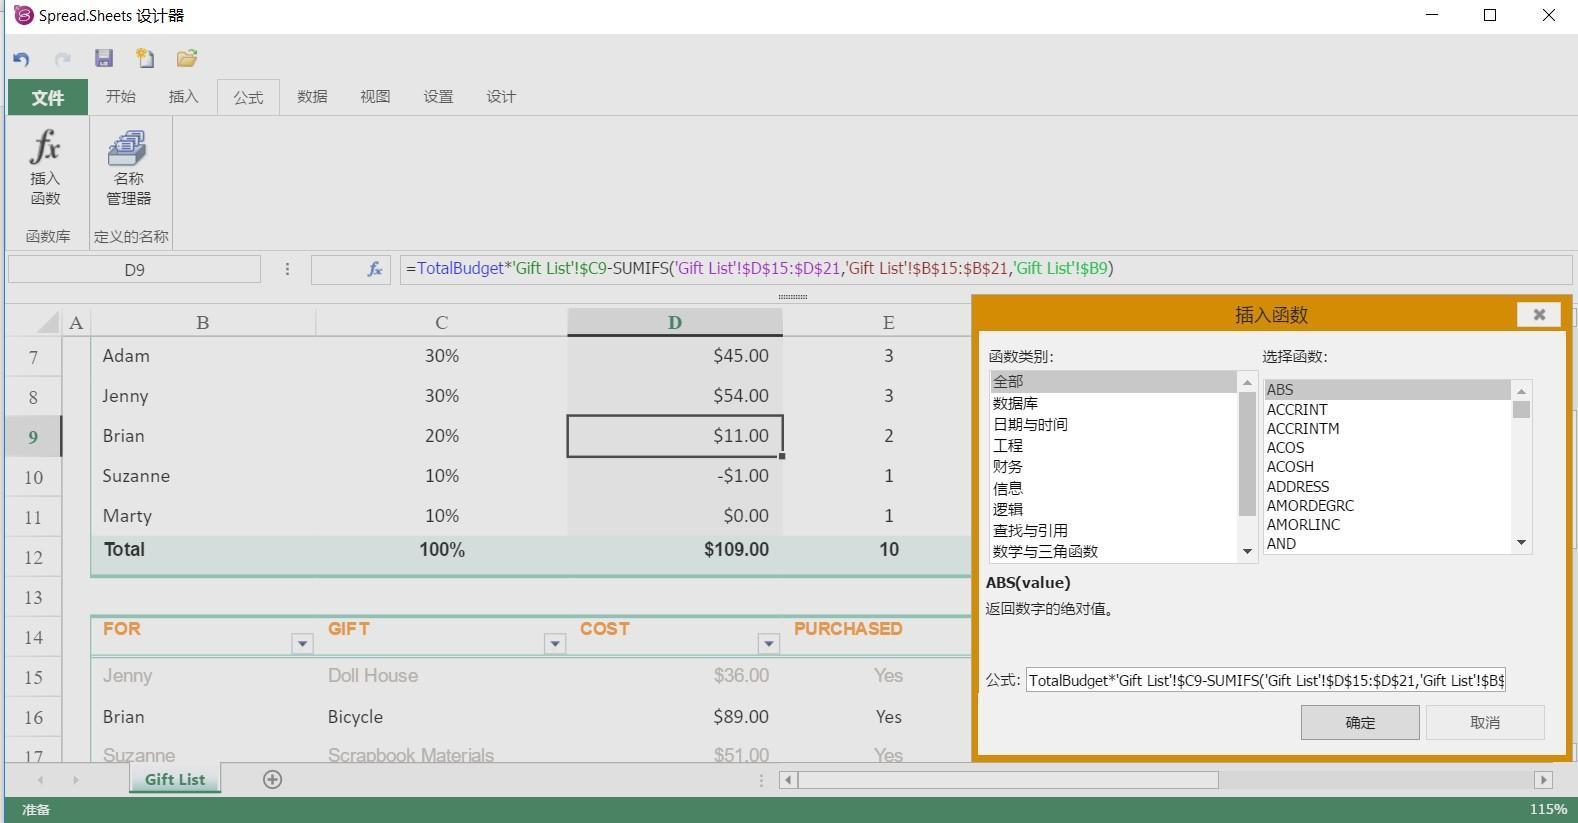The width and height of the screenshot is (1578, 823).
Task: Click the undo arrow icon
Action: [21, 59]
